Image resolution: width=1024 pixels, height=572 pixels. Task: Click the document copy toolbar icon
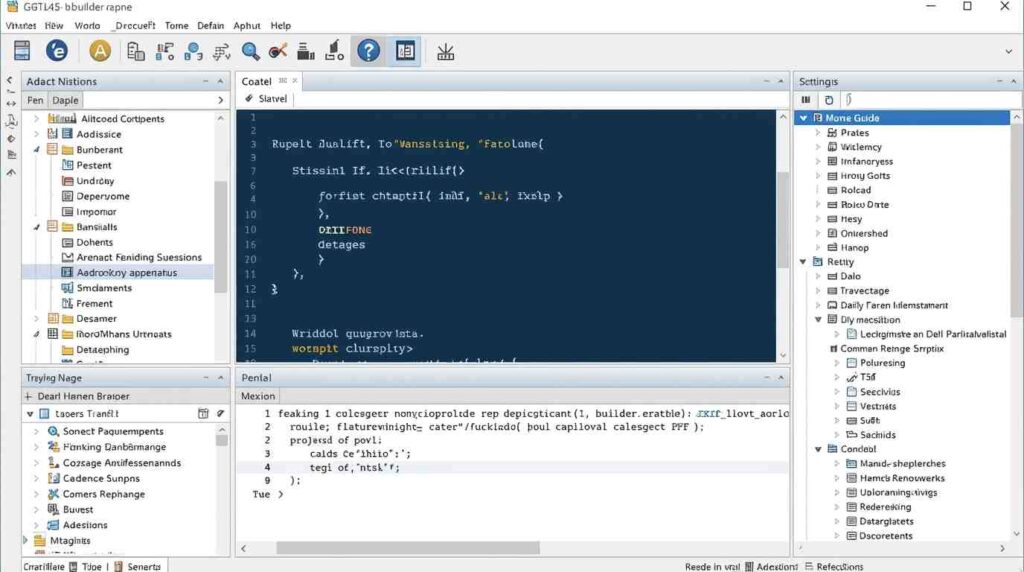(135, 51)
